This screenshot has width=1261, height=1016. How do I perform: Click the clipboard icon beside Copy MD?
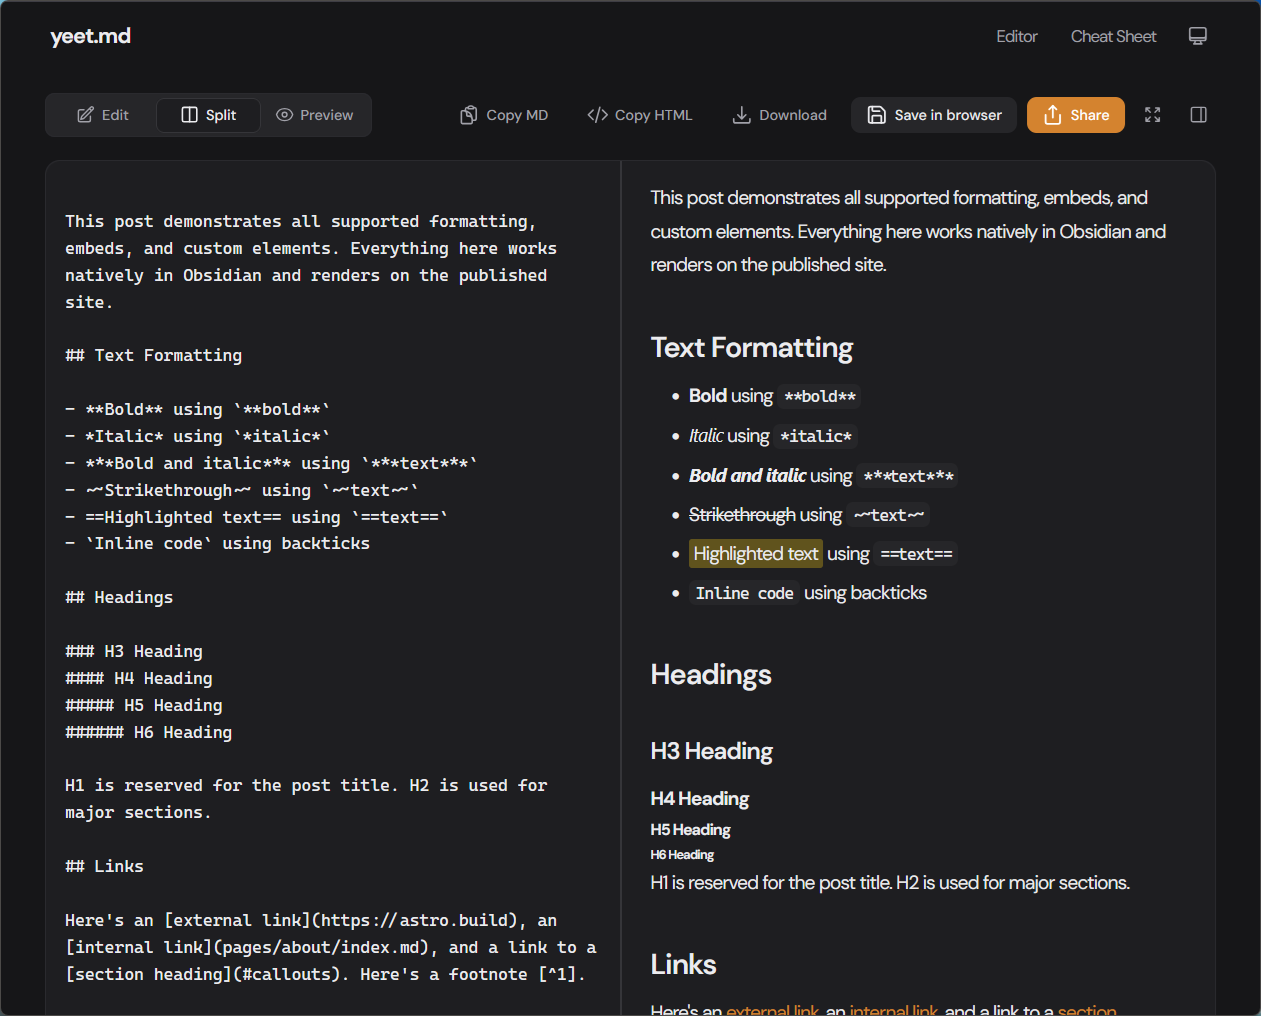click(x=468, y=115)
